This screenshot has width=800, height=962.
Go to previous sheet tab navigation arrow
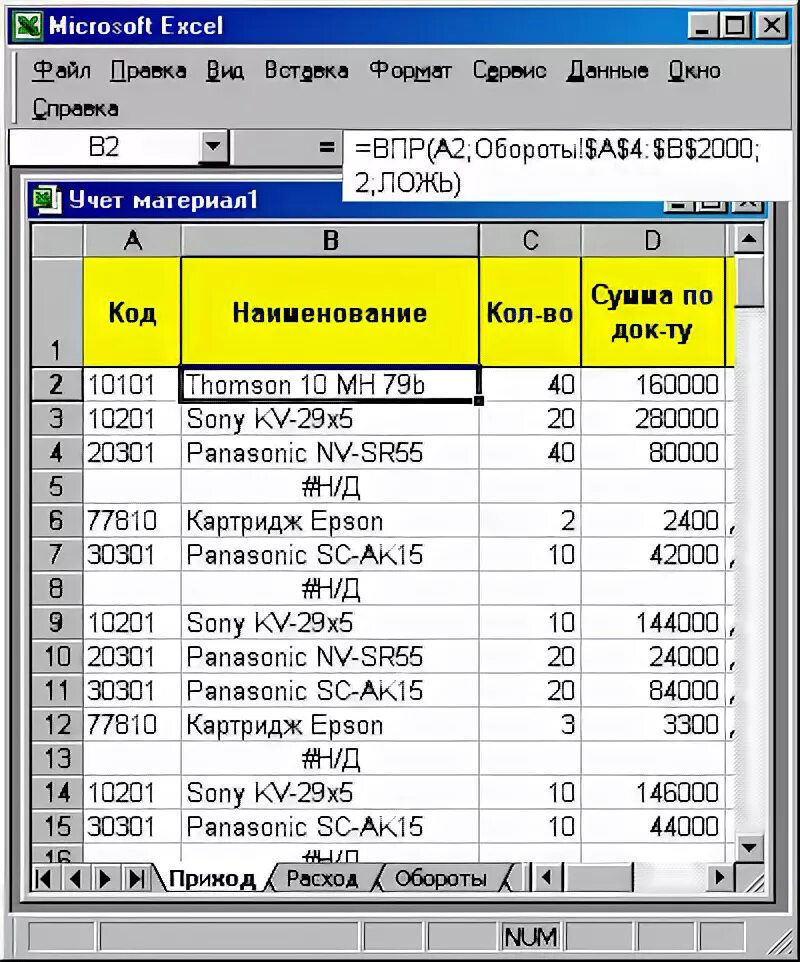[75, 879]
